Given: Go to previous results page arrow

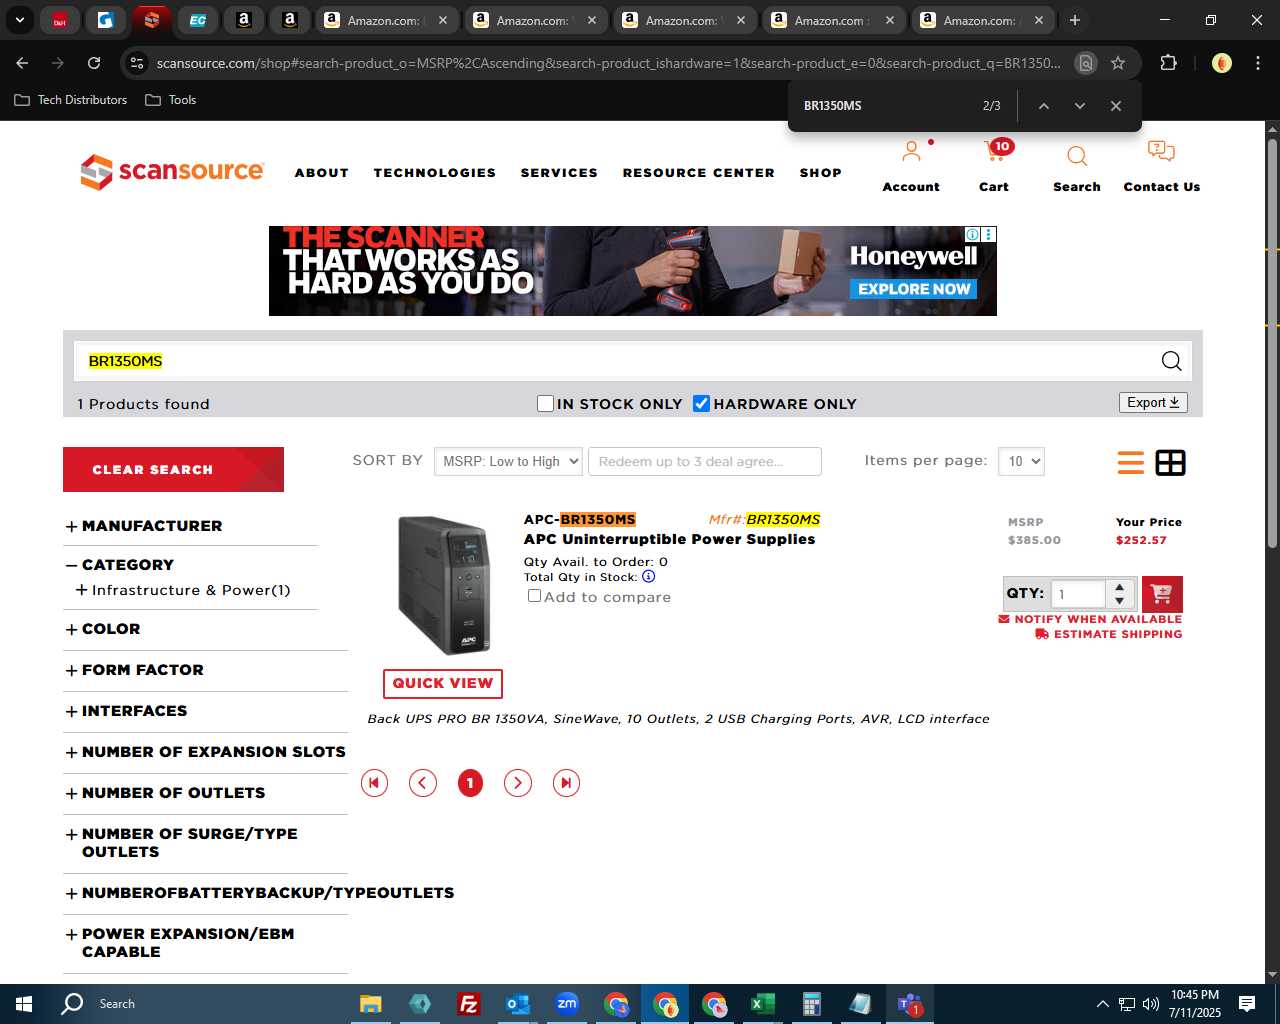Looking at the screenshot, I should click(423, 783).
